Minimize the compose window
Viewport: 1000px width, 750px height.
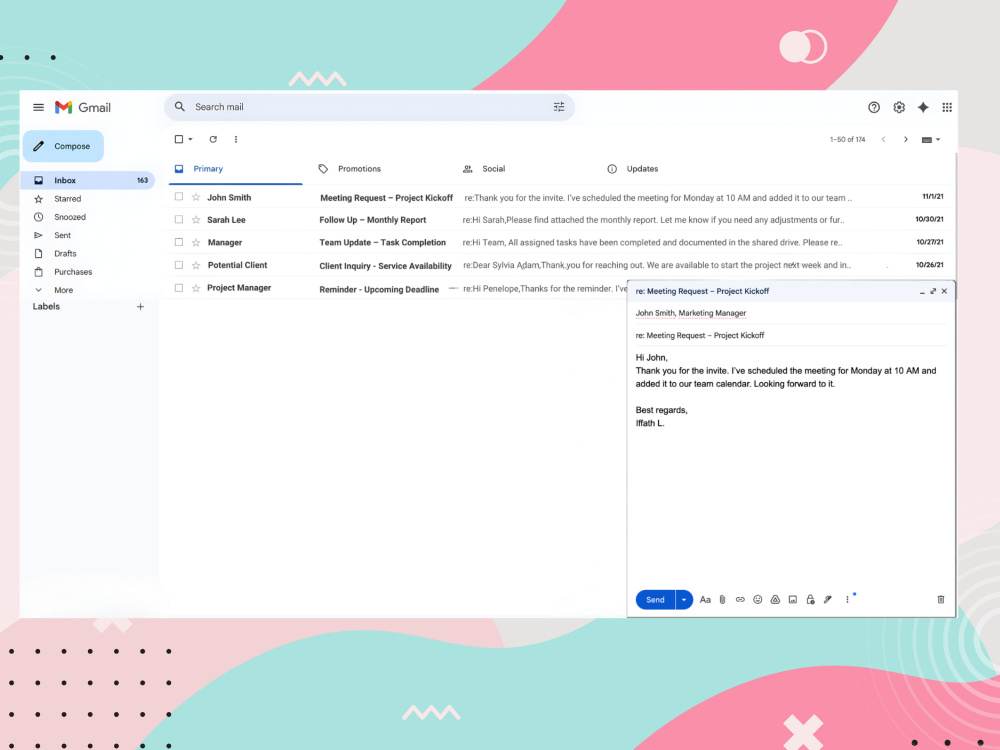(x=922, y=291)
